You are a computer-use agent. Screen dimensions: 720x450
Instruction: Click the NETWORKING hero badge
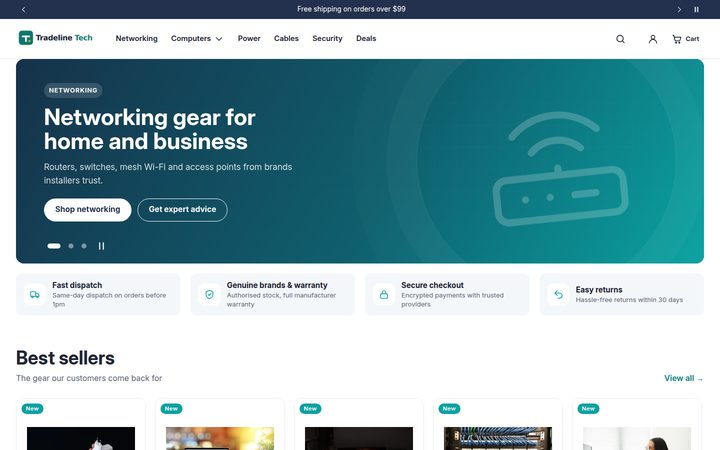[73, 90]
